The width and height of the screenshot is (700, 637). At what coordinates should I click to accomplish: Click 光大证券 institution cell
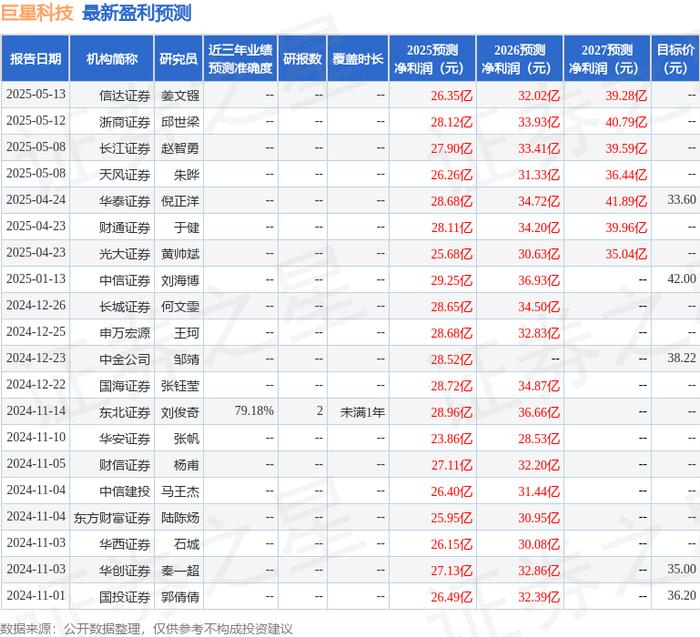click(125, 254)
